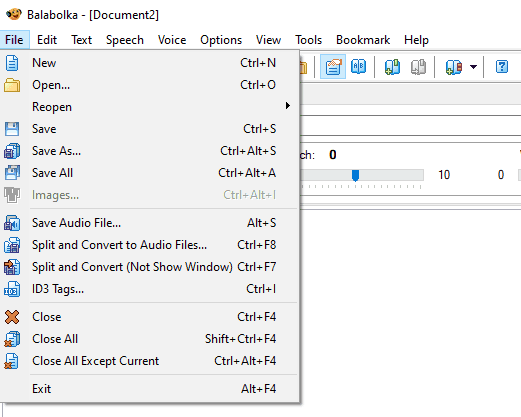The height and width of the screenshot is (417, 521).
Task: Open the Speech menu
Action: (x=125, y=40)
